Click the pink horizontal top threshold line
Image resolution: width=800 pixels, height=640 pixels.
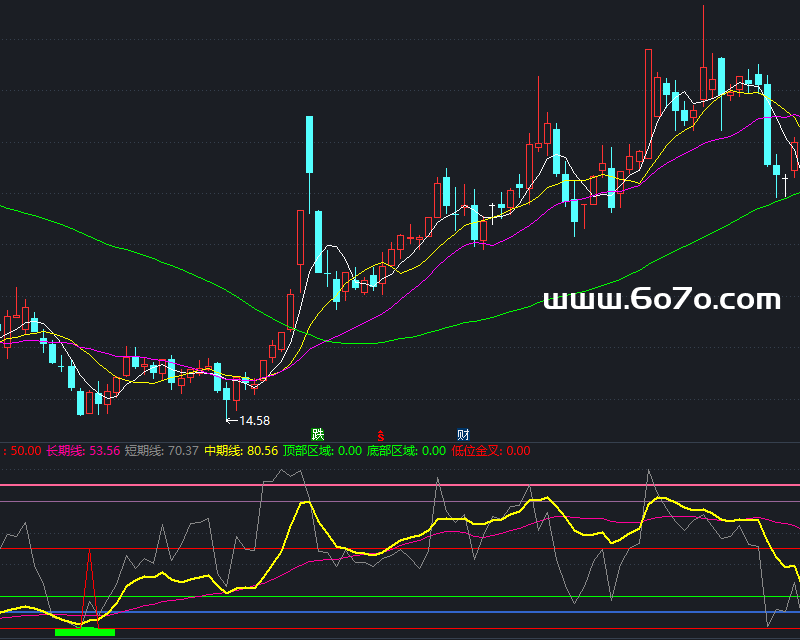[x=400, y=485]
